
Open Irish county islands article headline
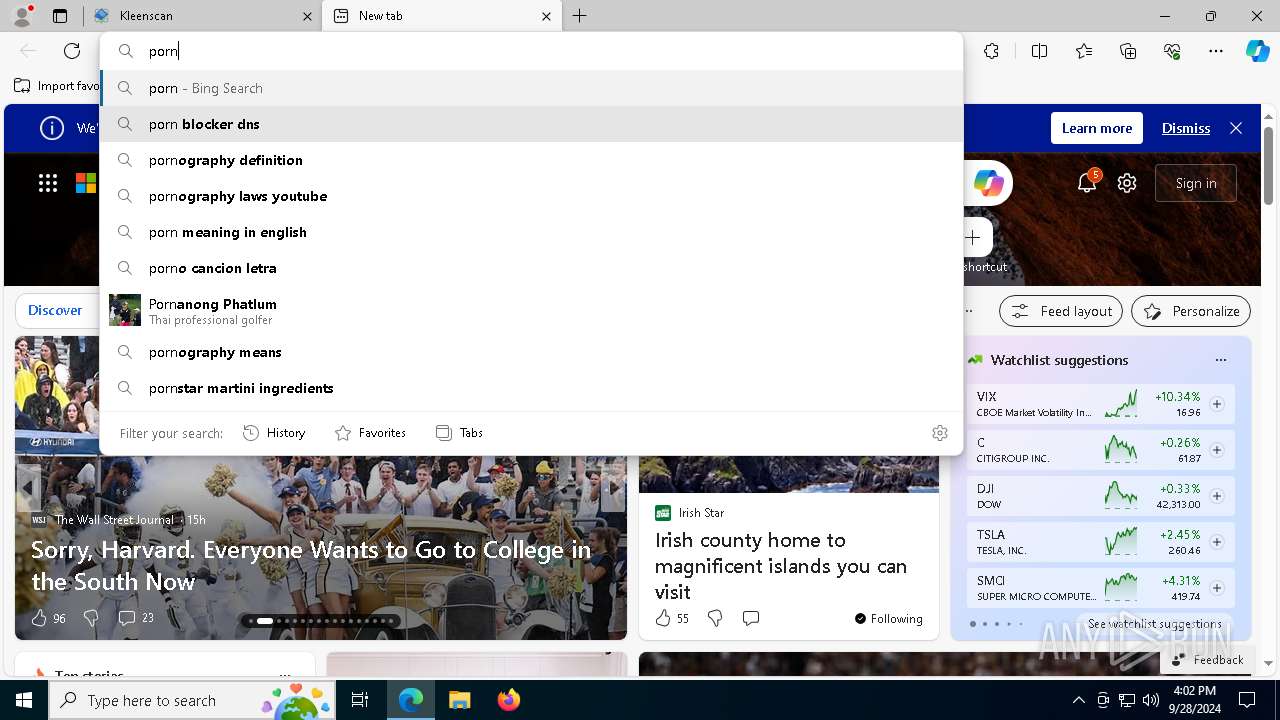point(781,566)
